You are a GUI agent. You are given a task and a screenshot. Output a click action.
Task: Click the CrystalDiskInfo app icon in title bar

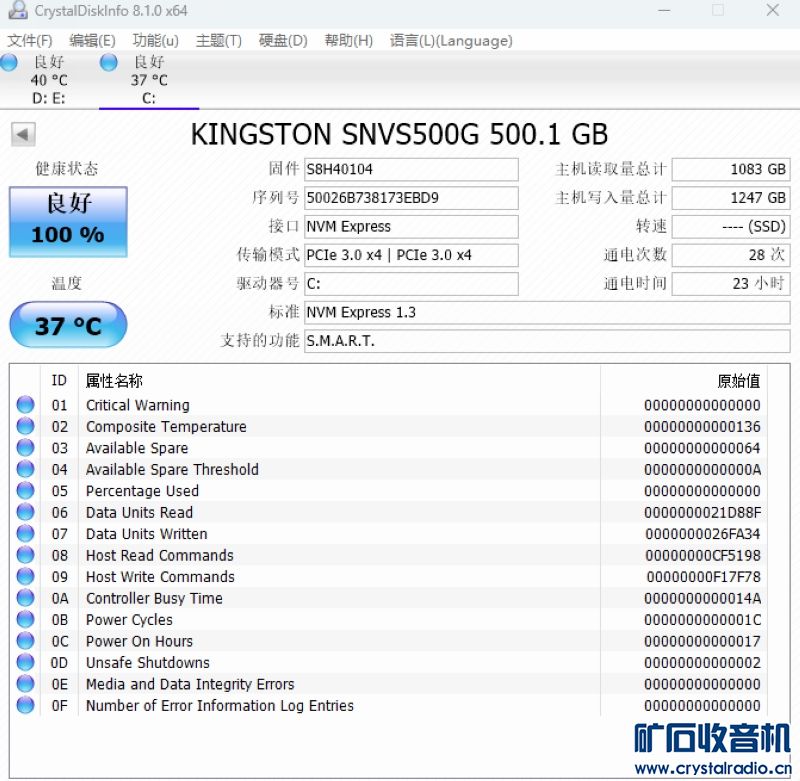click(x=17, y=11)
